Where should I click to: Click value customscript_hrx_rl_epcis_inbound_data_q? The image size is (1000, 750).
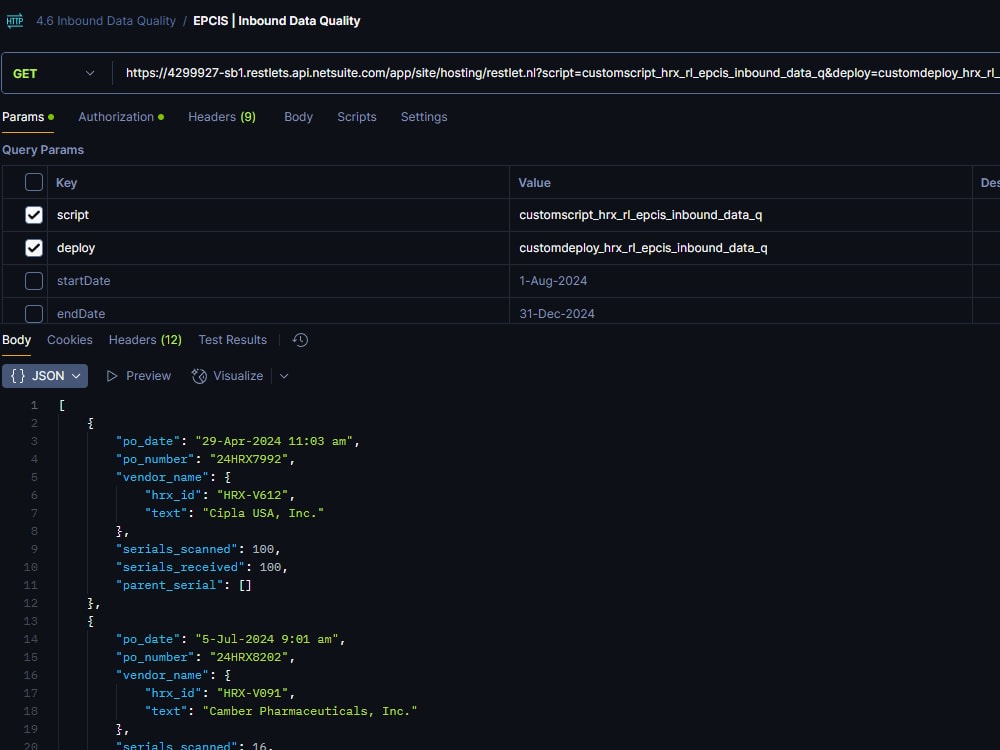click(640, 215)
